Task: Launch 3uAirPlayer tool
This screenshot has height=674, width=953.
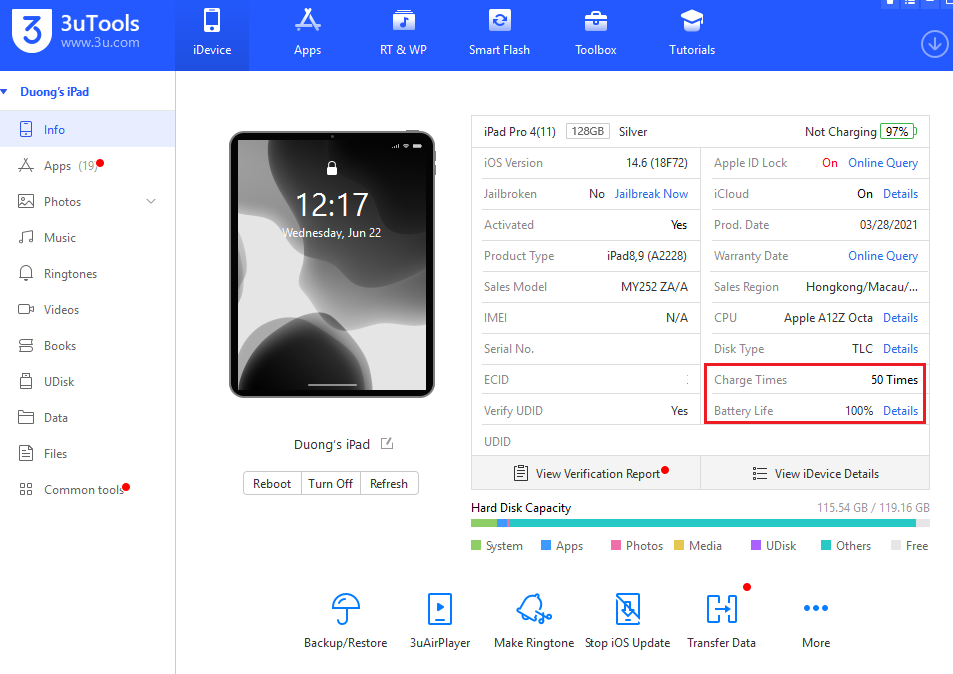Action: point(439,608)
